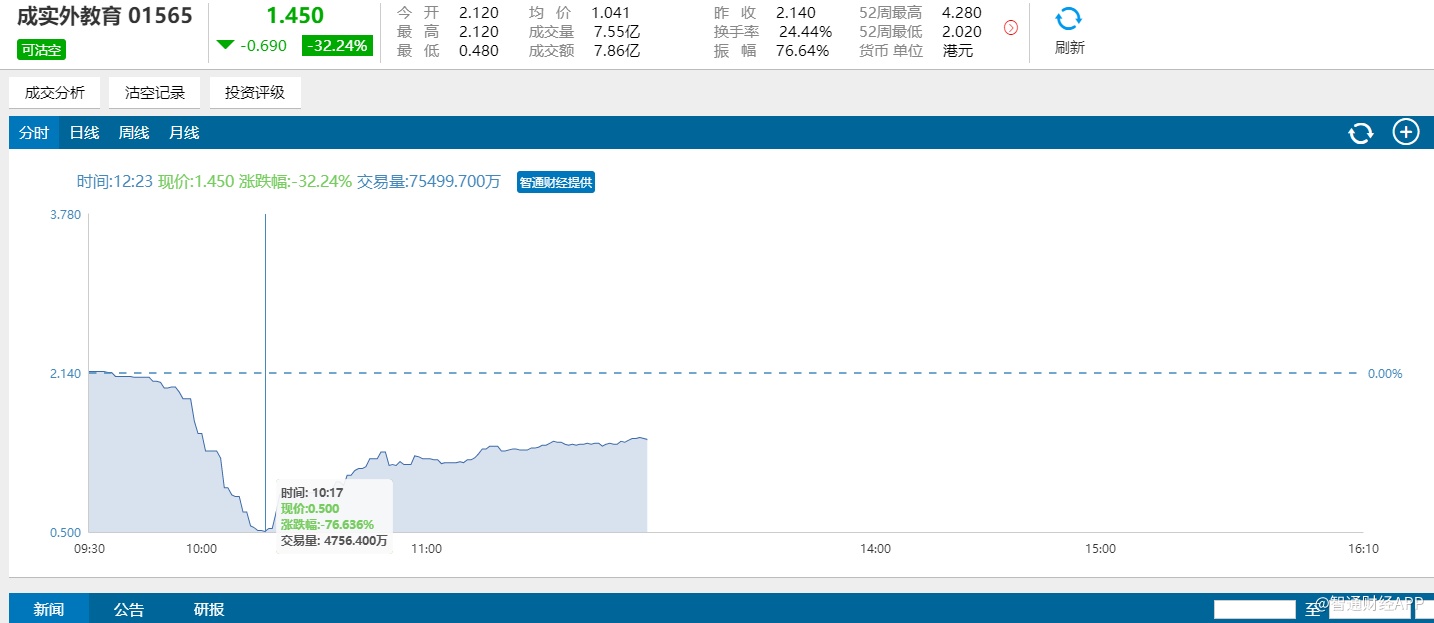
Task: Click the start date input field
Action: tap(1255, 609)
